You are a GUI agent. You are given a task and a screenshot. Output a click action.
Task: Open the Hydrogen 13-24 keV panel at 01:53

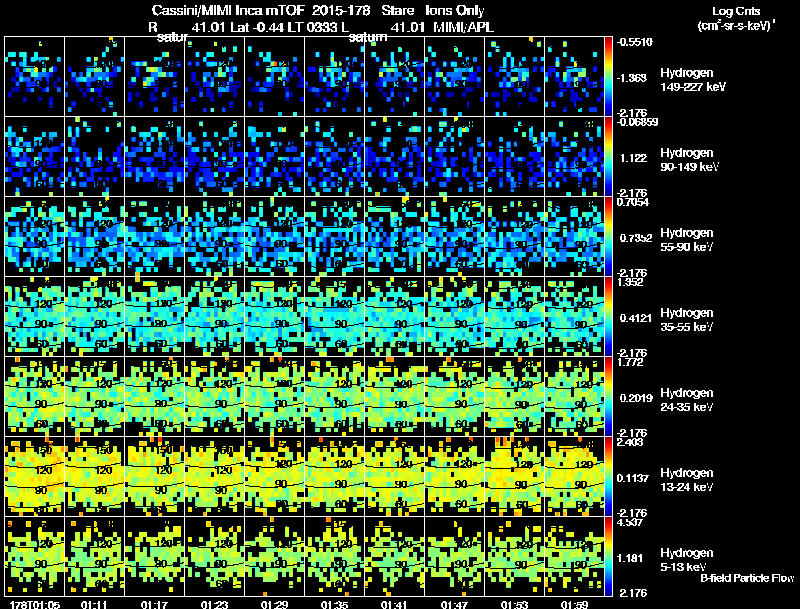tap(514, 477)
